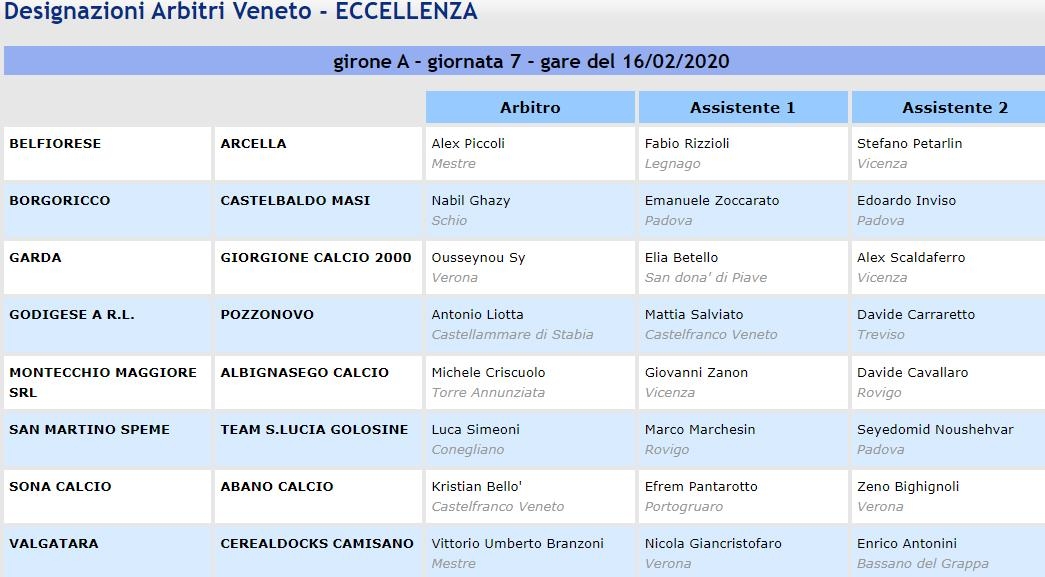Select GIORGIONE CALCIO 2000 cell

[x=319, y=267]
